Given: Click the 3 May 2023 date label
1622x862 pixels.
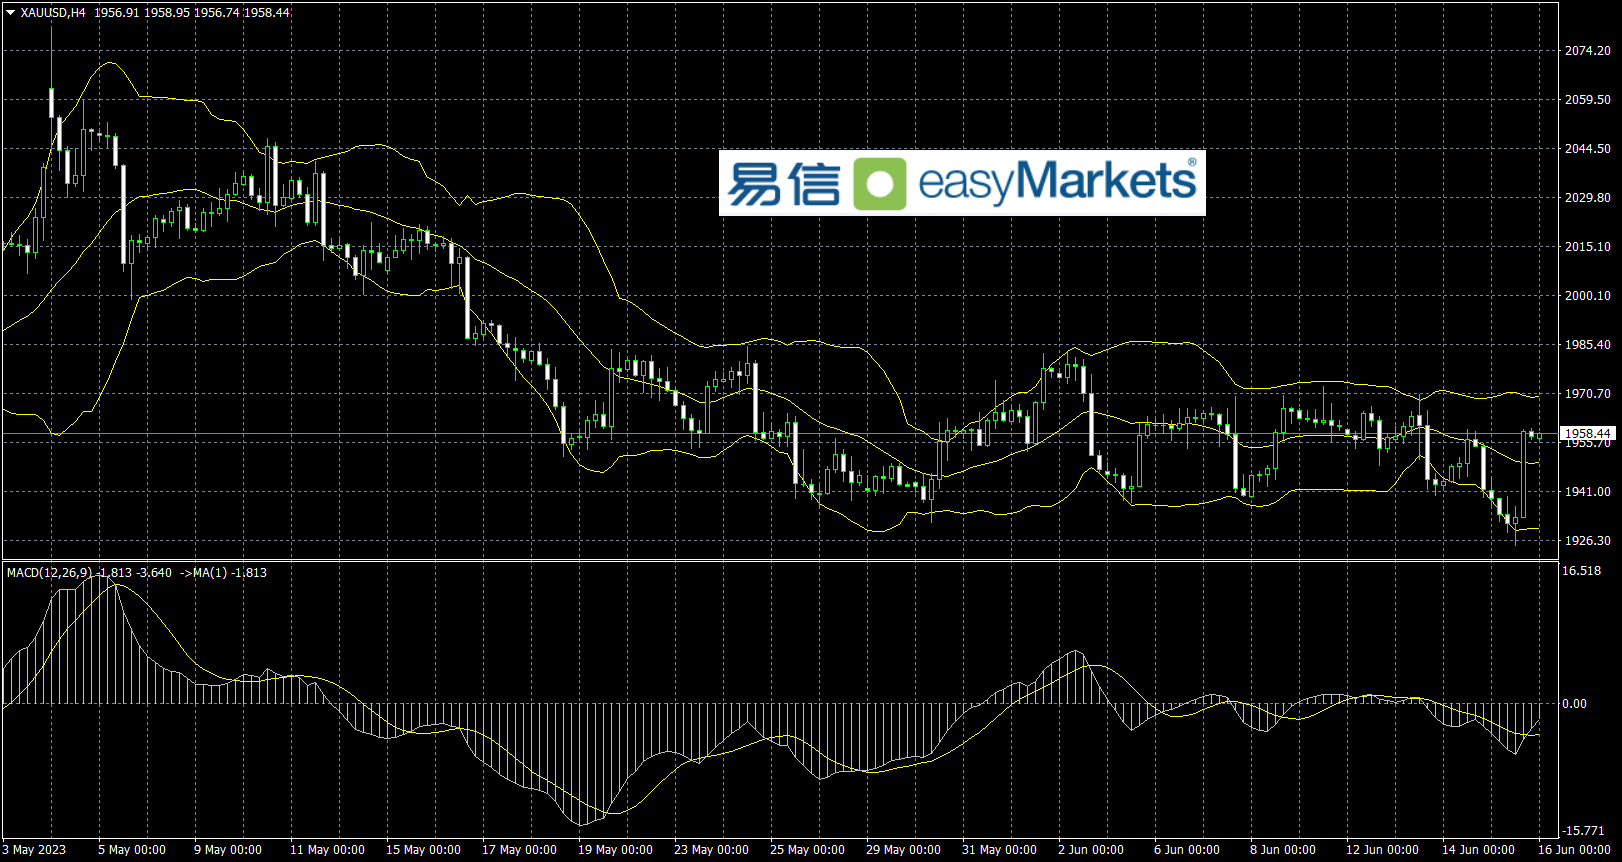Looking at the screenshot, I should 34,850.
